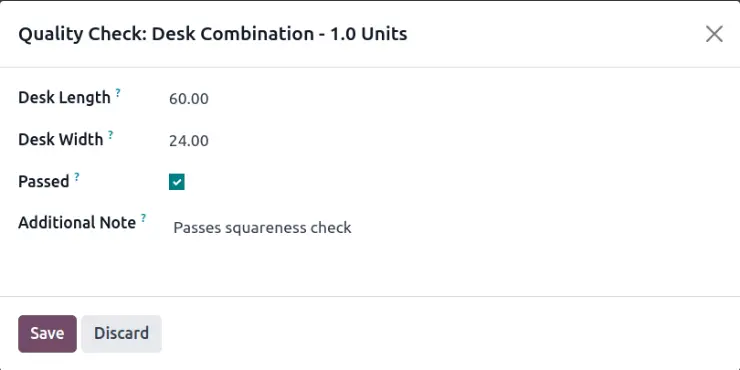Uncheck the Passed checkbox
Screen dimensions: 740x370
[x=177, y=182]
